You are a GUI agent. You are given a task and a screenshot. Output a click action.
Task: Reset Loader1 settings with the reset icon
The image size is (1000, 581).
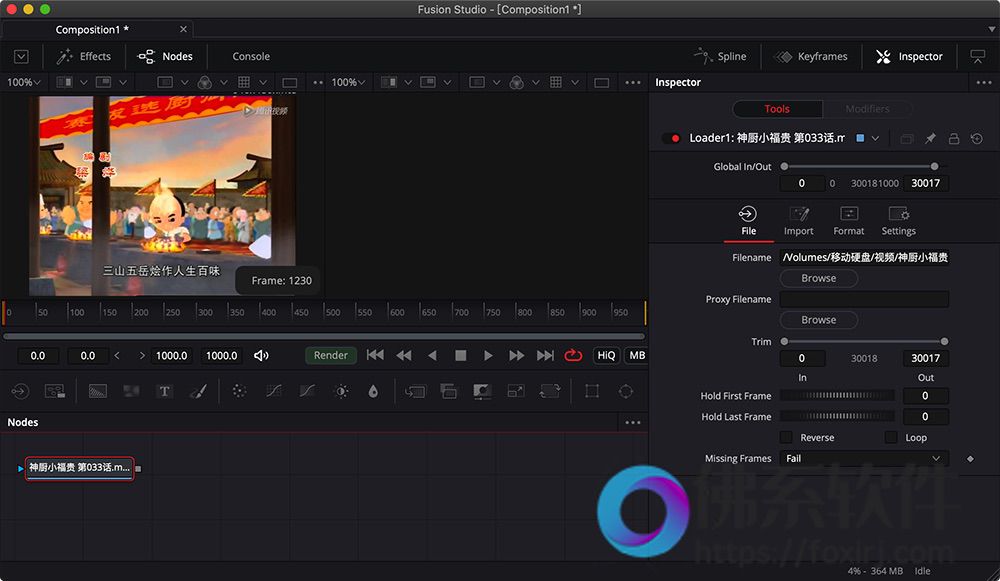(976, 138)
